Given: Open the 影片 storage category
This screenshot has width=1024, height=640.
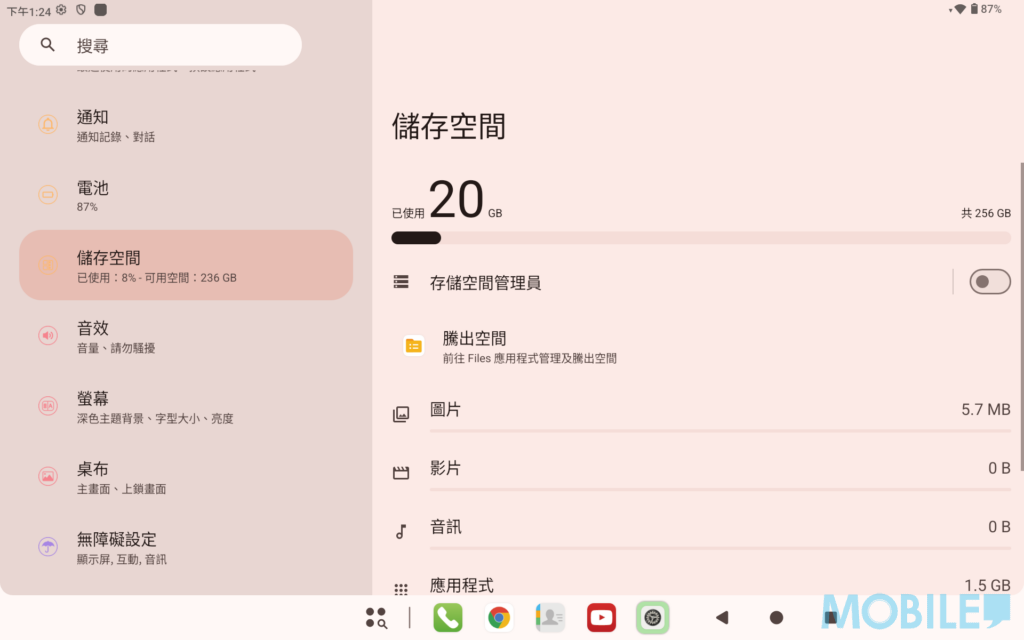Looking at the screenshot, I should [x=700, y=470].
